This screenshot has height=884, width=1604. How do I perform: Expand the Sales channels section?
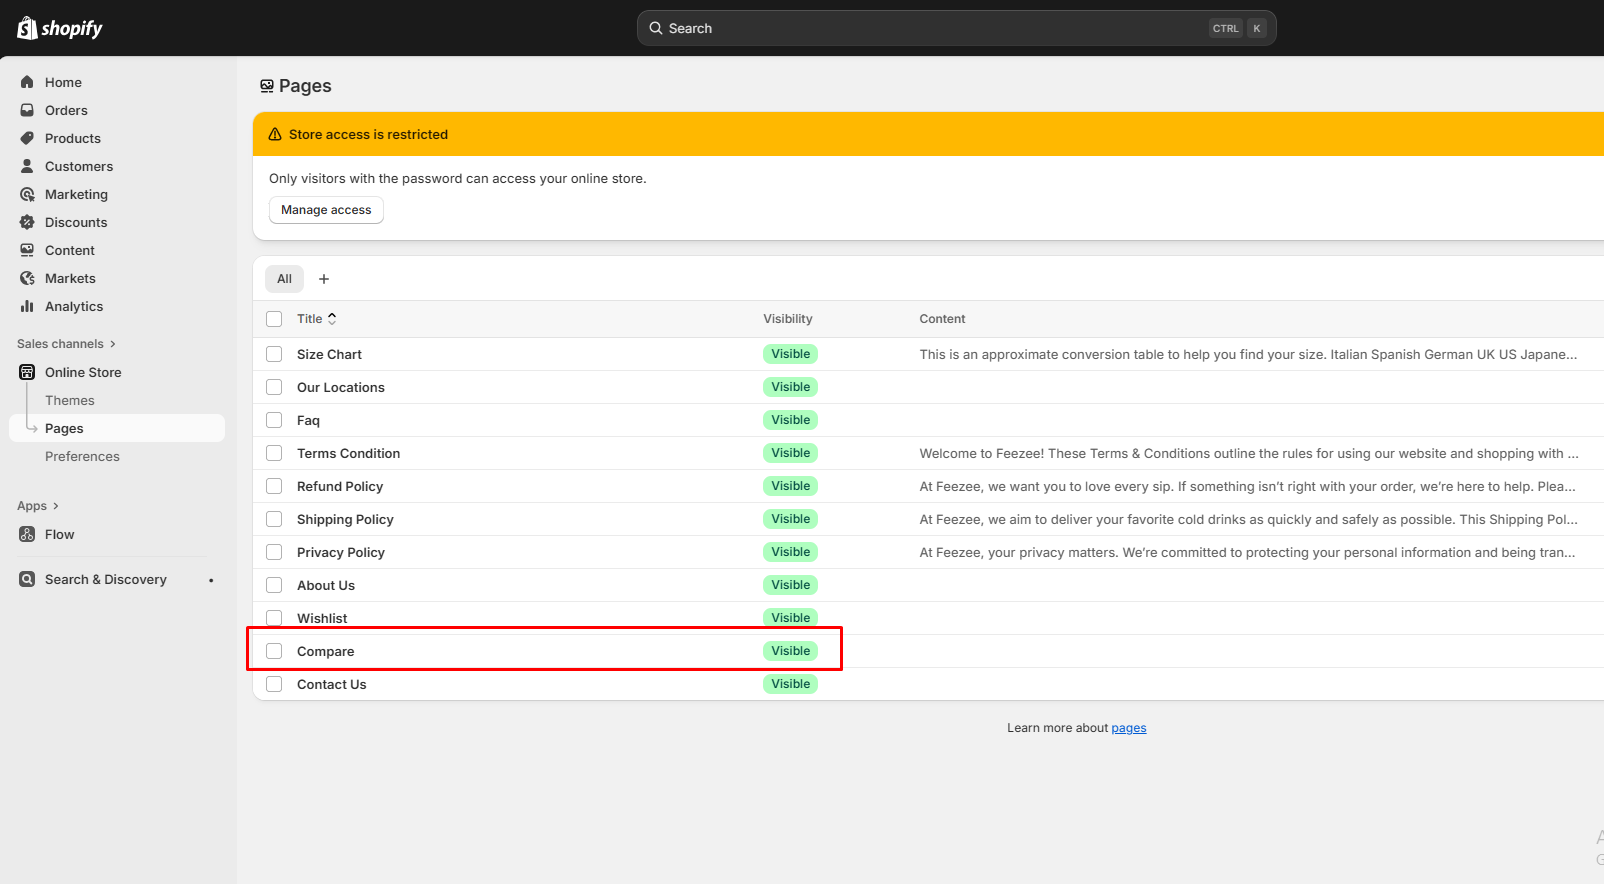pyautogui.click(x=112, y=344)
